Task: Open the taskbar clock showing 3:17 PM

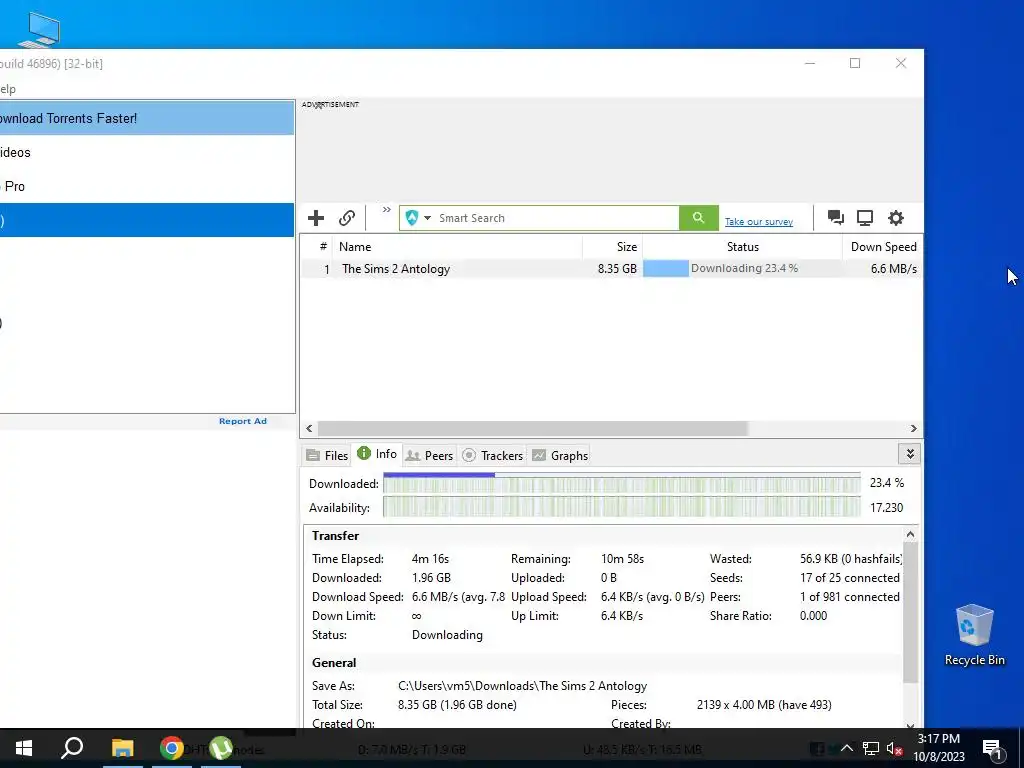Action: click(x=938, y=748)
